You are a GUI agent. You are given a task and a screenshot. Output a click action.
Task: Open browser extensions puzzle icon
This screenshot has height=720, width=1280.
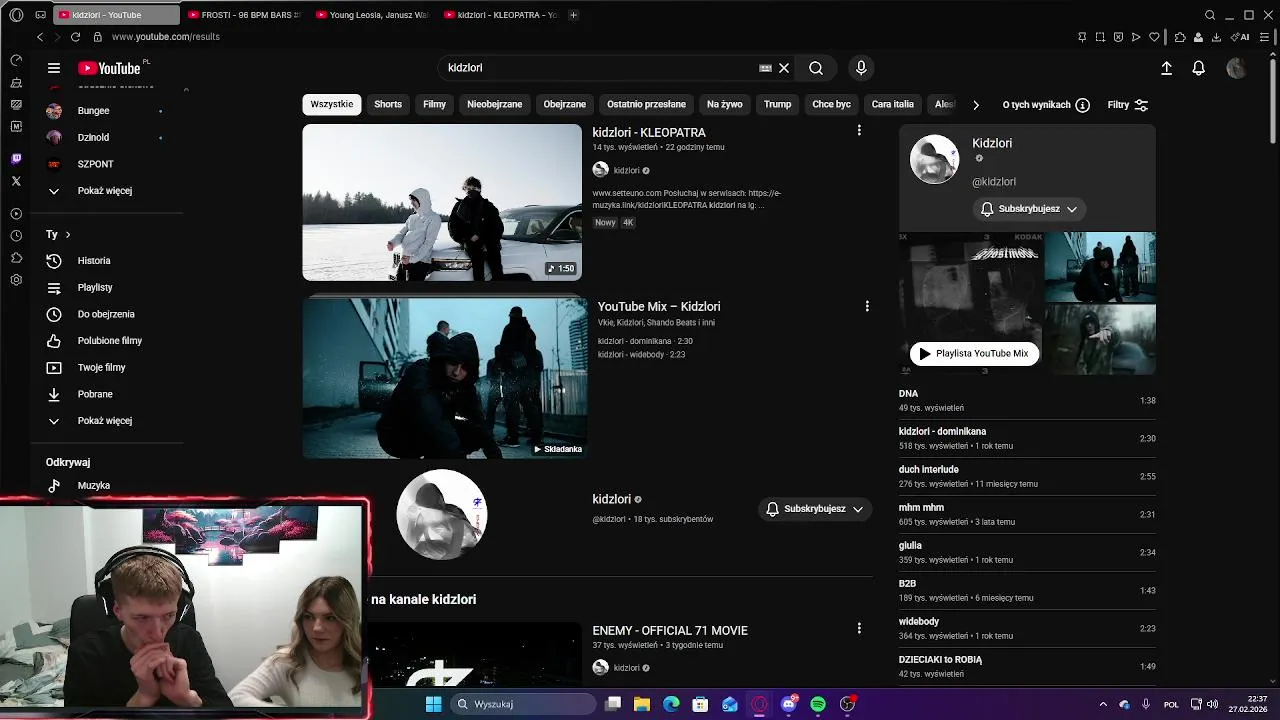[x=1180, y=37]
